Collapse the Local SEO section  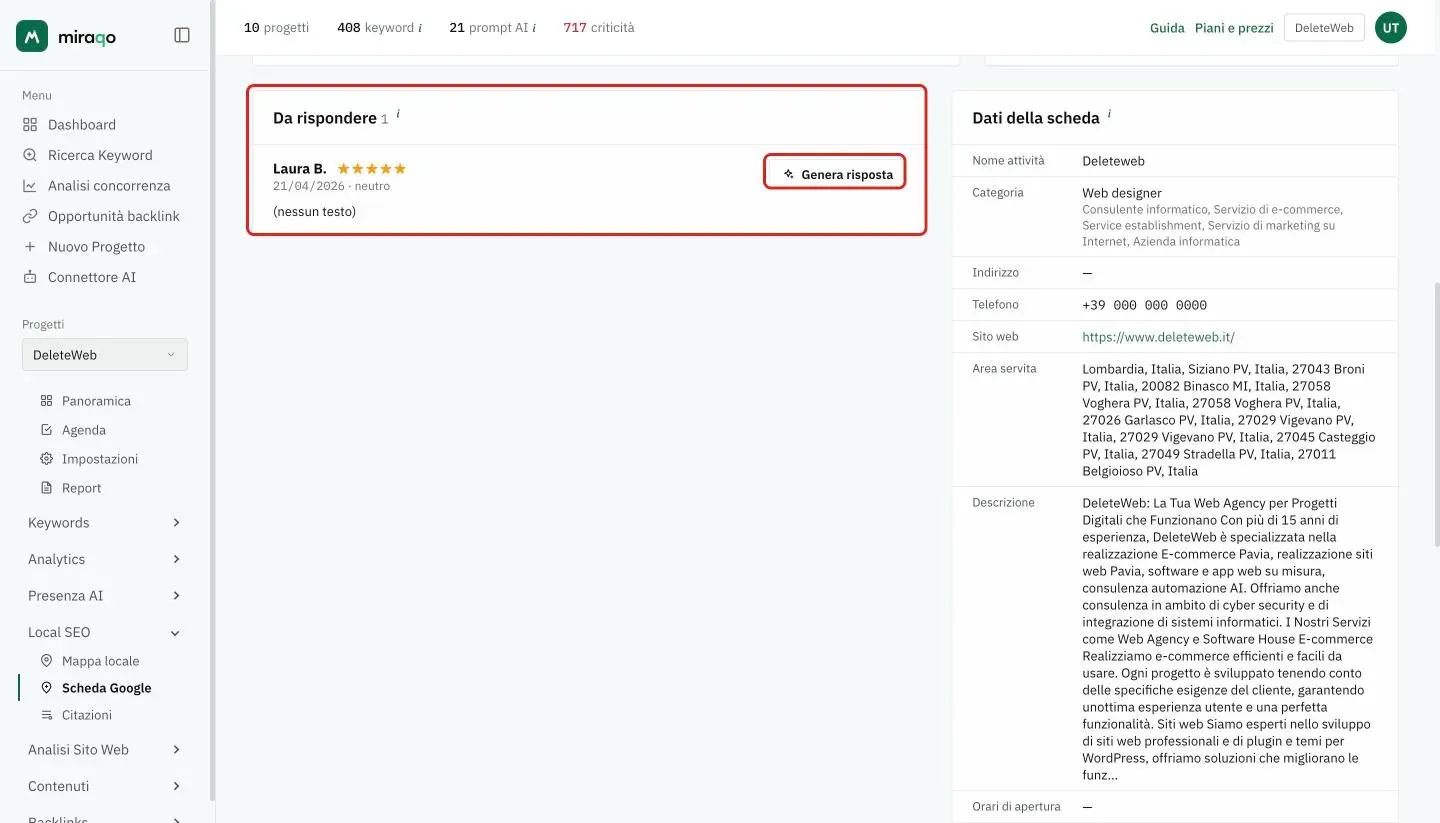pyautogui.click(x=105, y=632)
